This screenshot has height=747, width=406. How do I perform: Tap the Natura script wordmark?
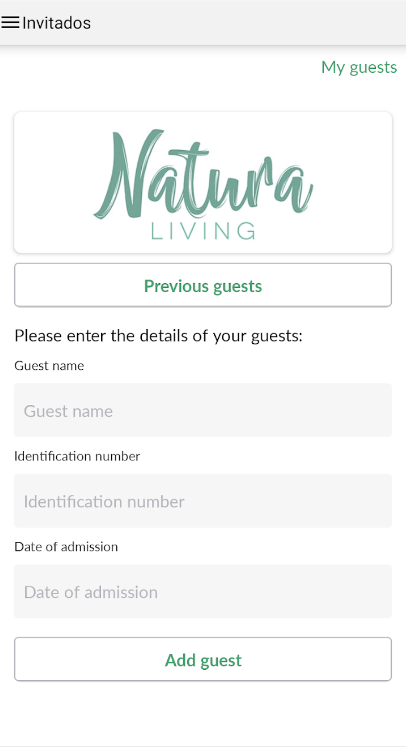(203, 174)
